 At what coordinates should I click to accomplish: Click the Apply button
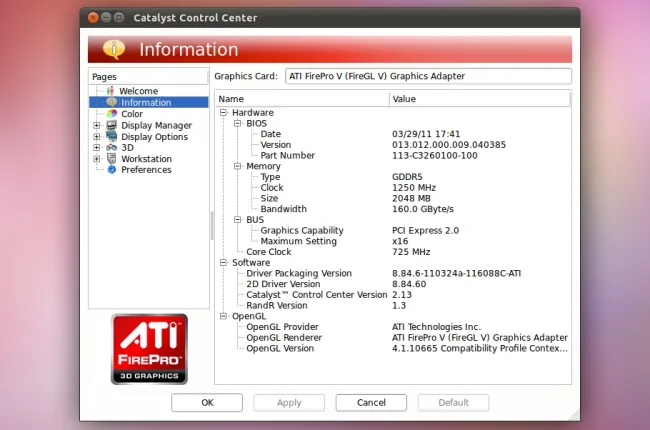pyautogui.click(x=289, y=403)
